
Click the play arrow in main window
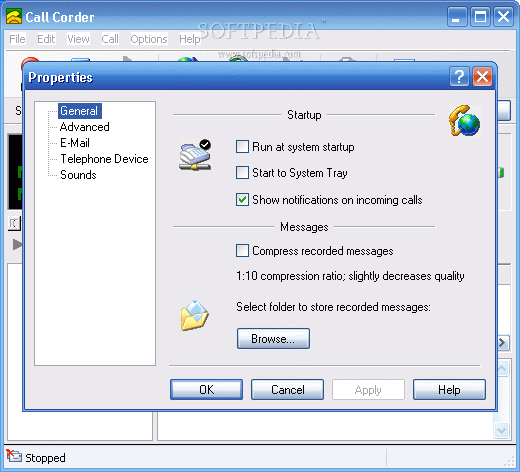pos(17,244)
